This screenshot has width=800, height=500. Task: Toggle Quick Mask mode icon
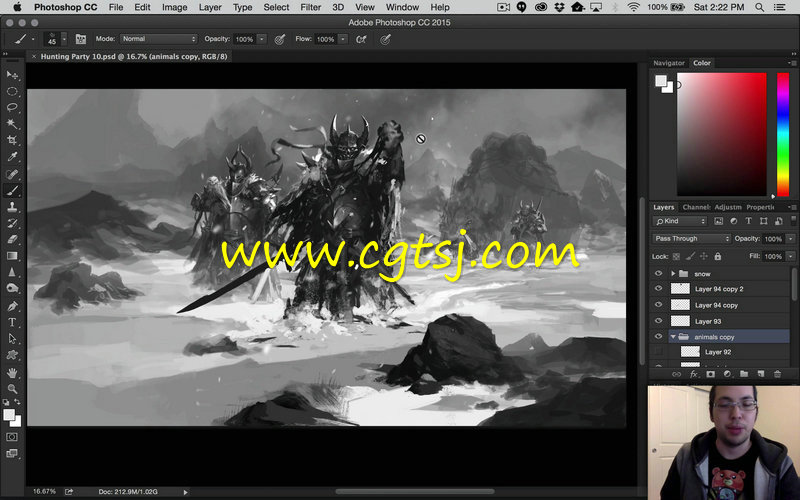pos(12,437)
